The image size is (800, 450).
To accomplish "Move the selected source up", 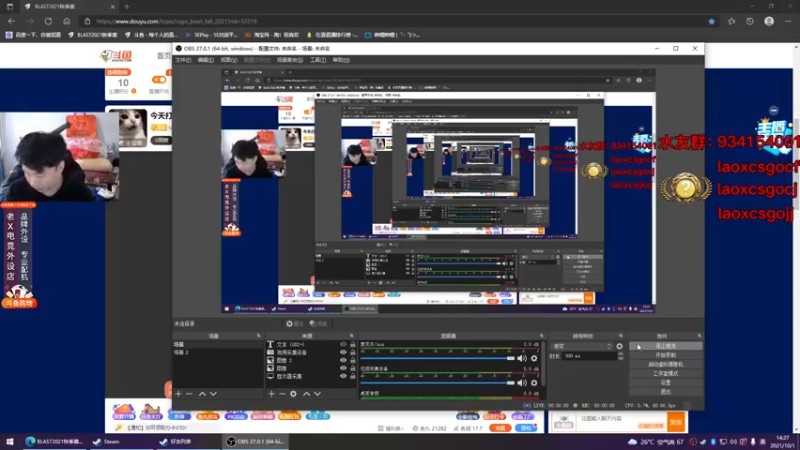I will click(306, 394).
